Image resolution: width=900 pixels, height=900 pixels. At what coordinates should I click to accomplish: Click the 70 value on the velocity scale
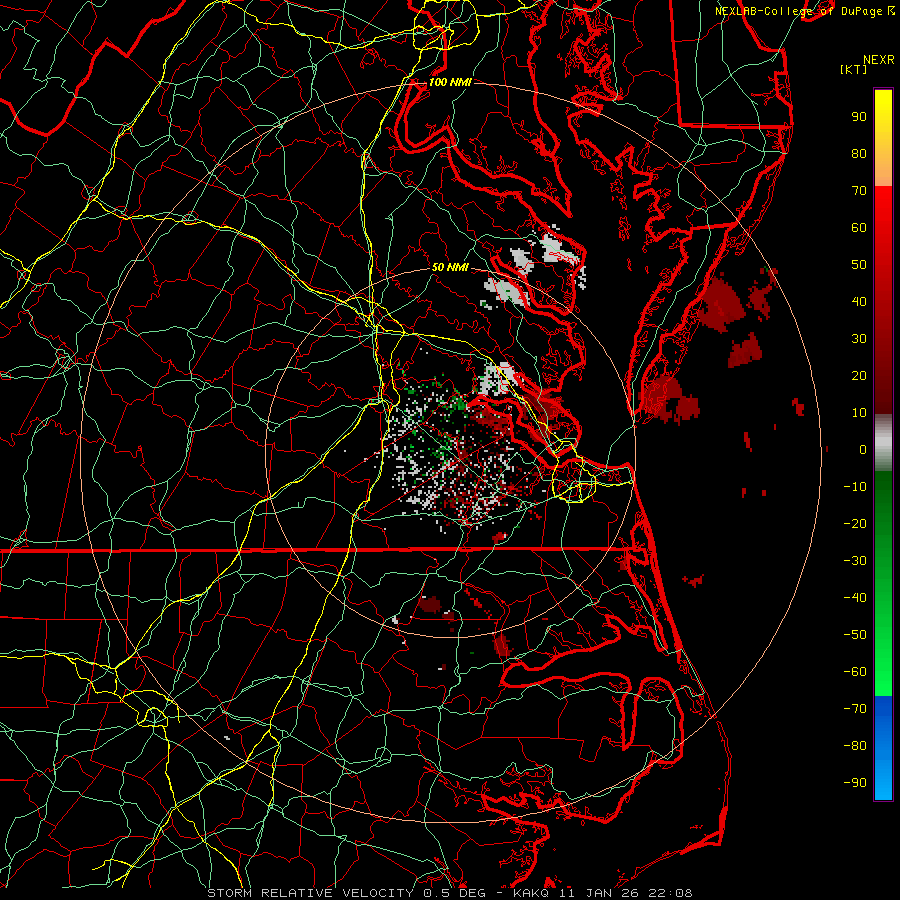[x=859, y=191]
